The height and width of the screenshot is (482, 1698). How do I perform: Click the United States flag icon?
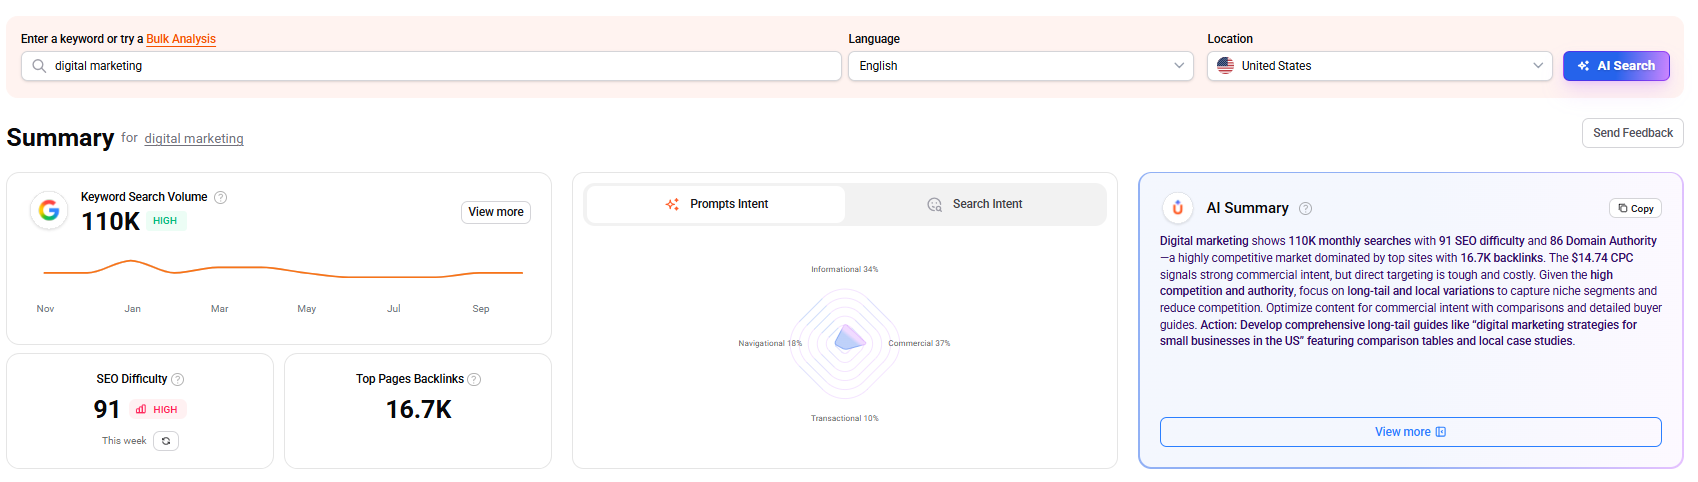point(1225,66)
